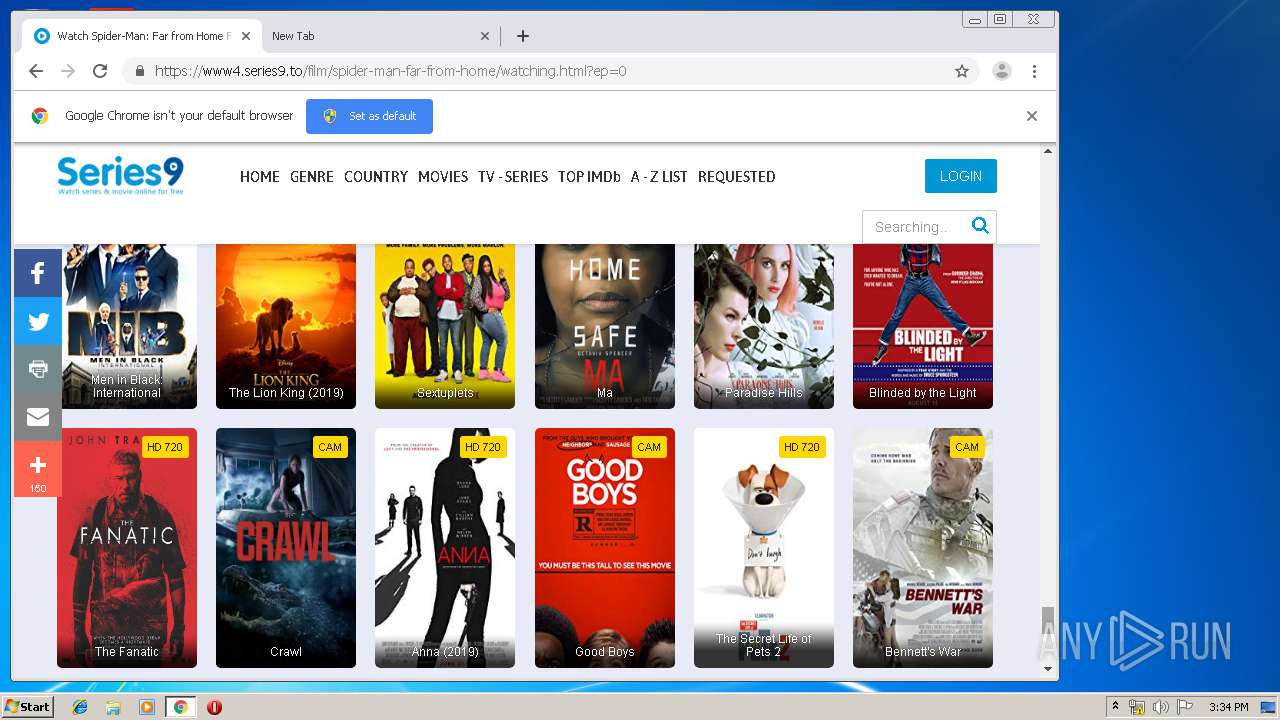The width and height of the screenshot is (1280, 720).
Task: Switch to the New Tab tab
Action: click(x=380, y=36)
